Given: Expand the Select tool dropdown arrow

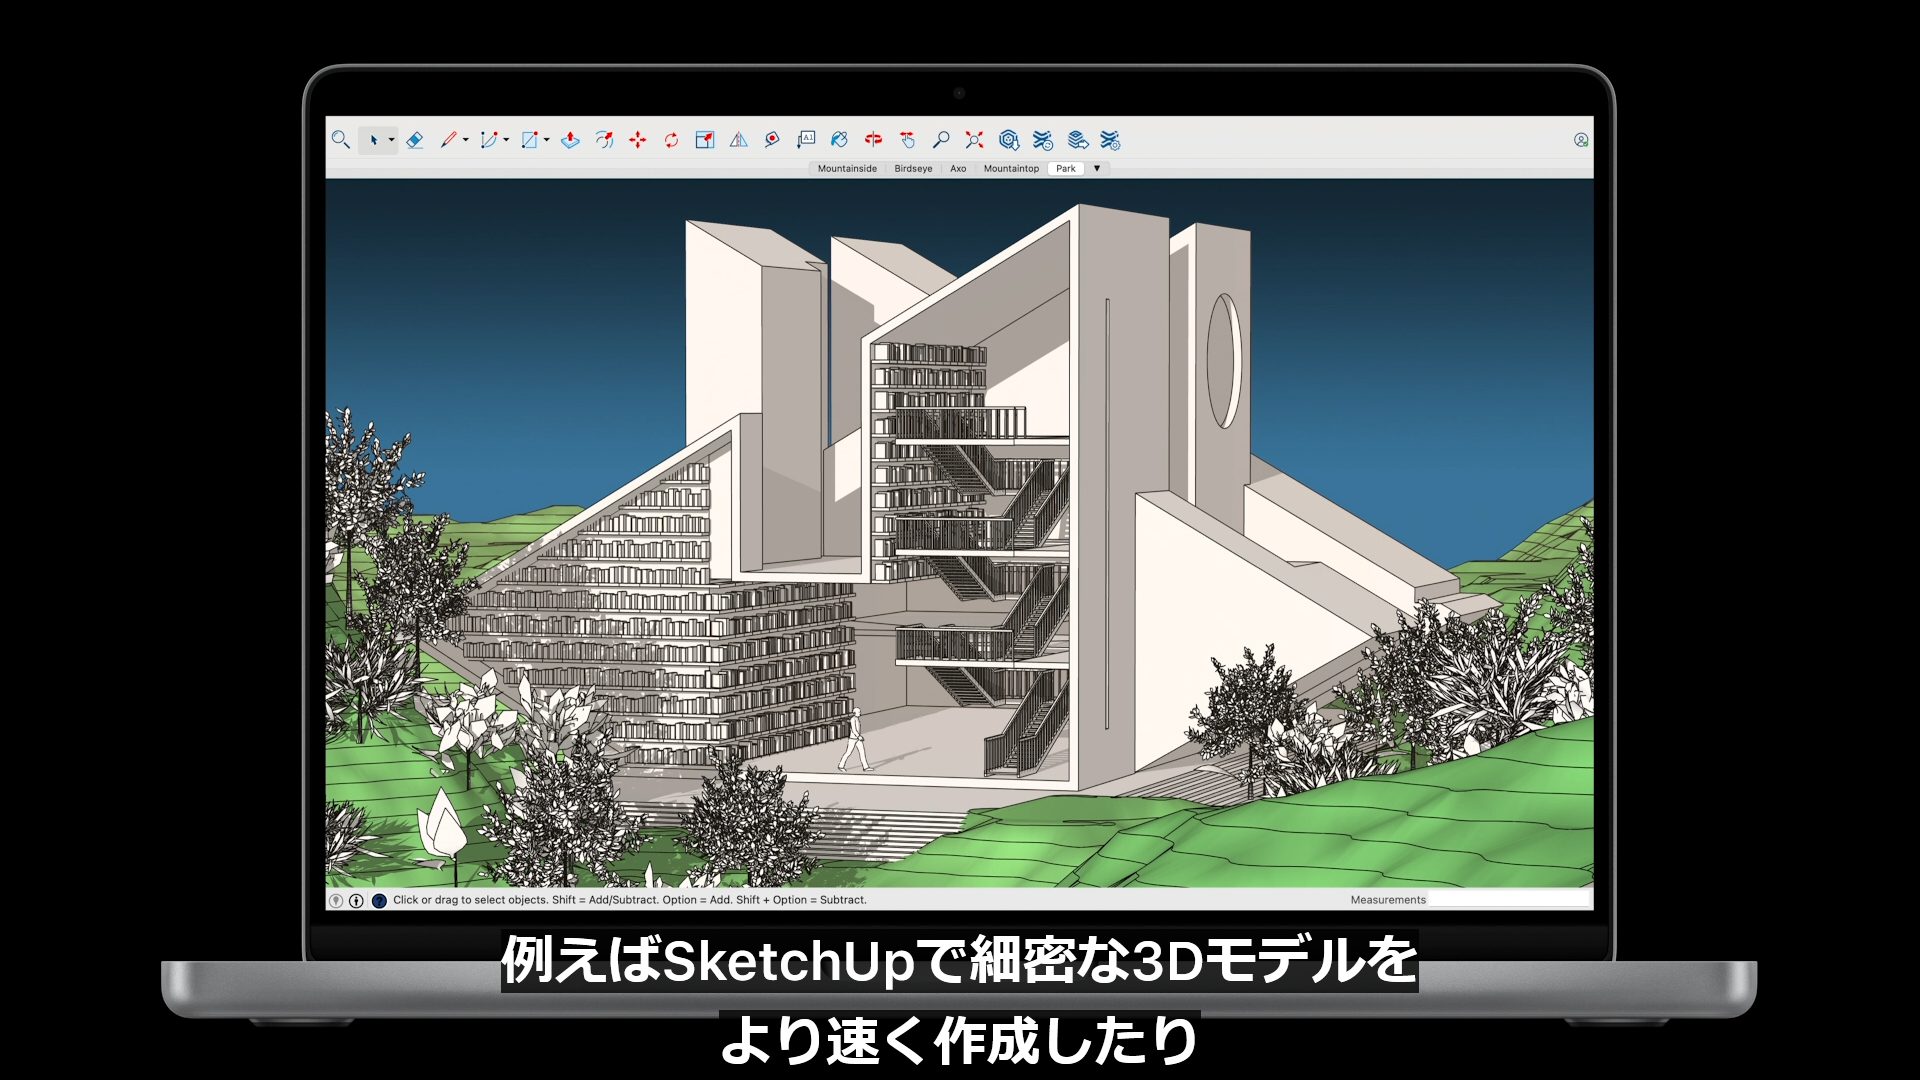Looking at the screenshot, I should click(391, 140).
